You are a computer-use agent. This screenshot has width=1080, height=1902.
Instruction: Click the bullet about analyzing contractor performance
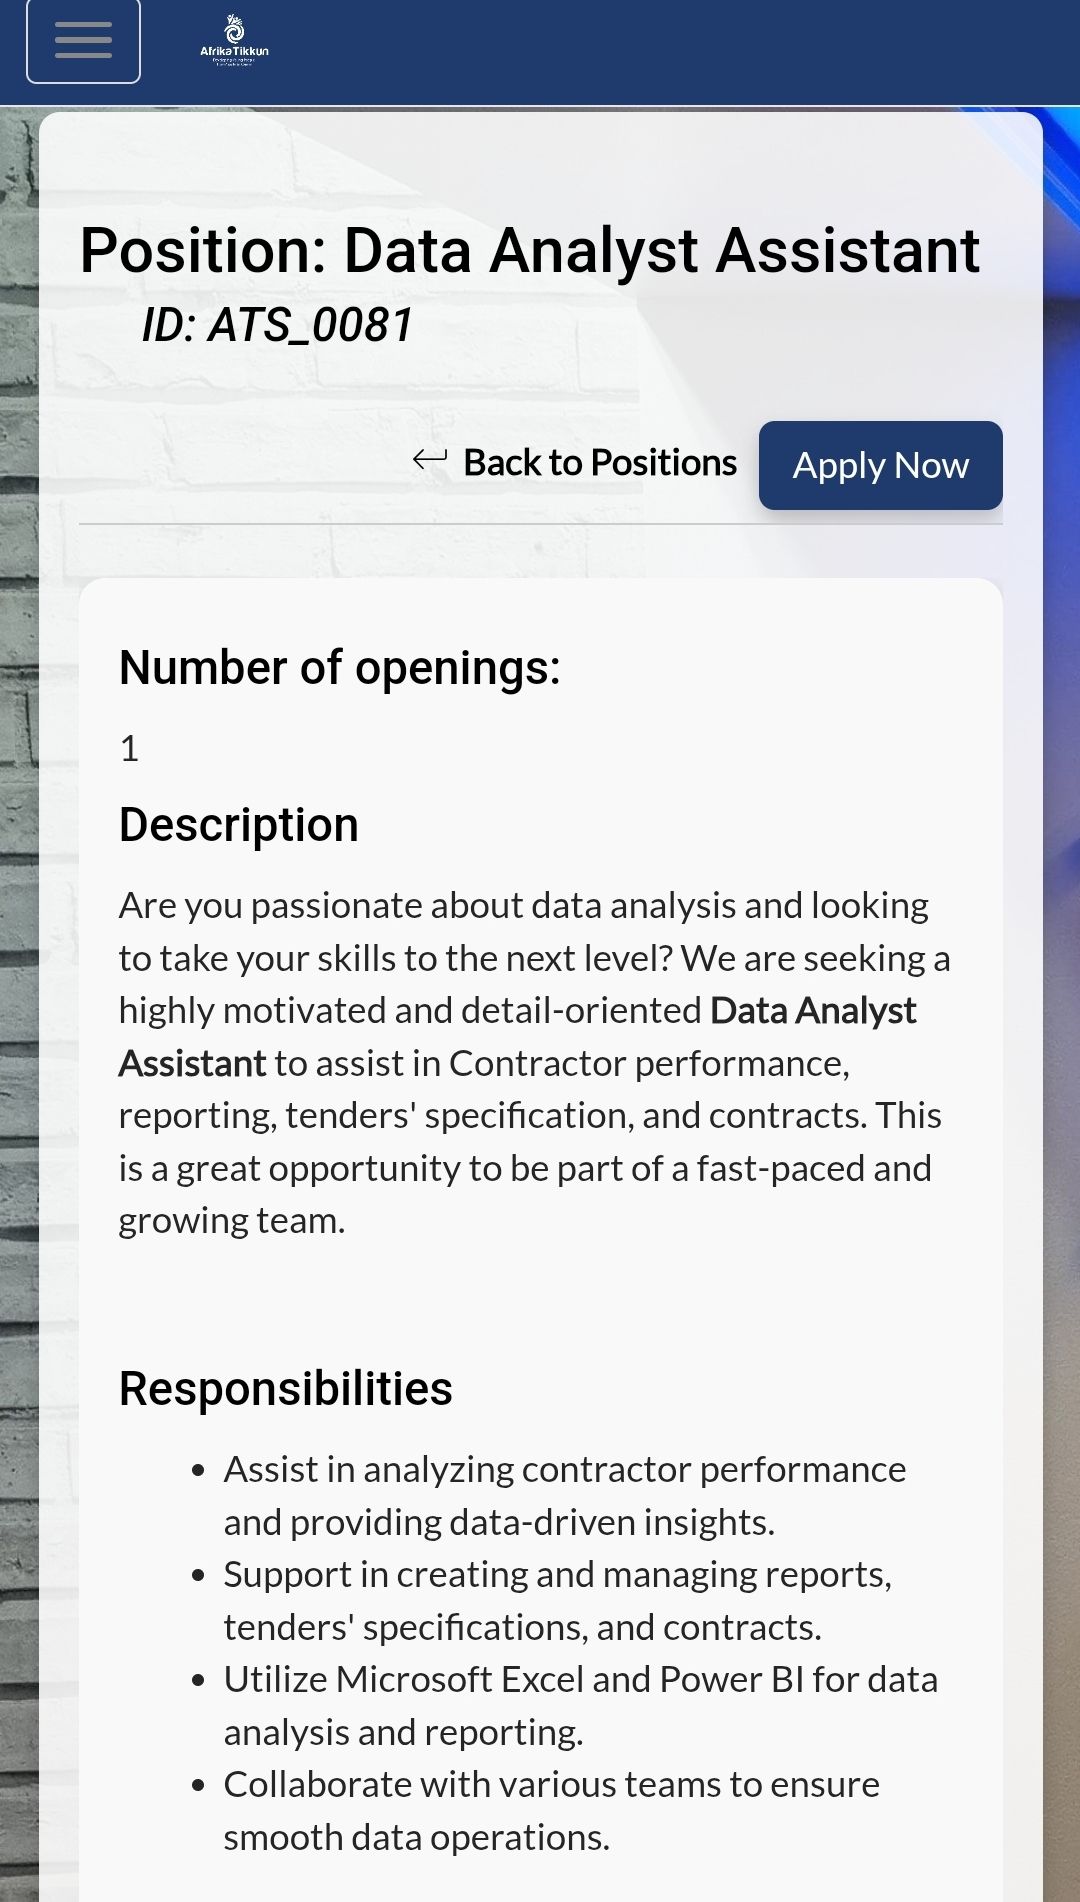[x=564, y=1496]
